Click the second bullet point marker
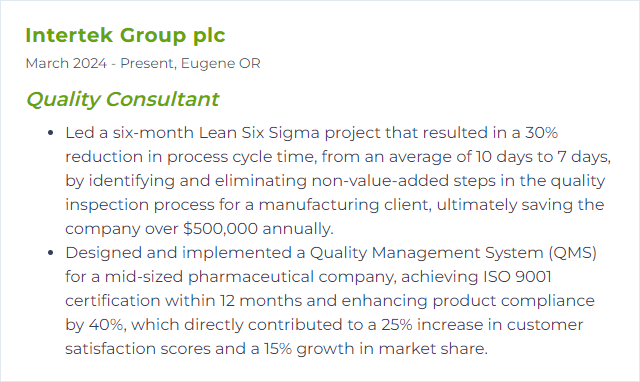 click(51, 253)
